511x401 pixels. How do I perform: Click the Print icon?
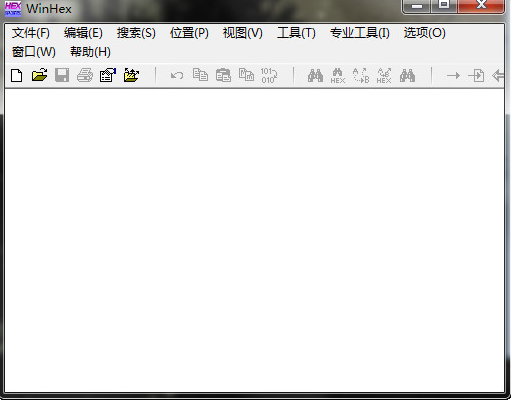coord(85,75)
